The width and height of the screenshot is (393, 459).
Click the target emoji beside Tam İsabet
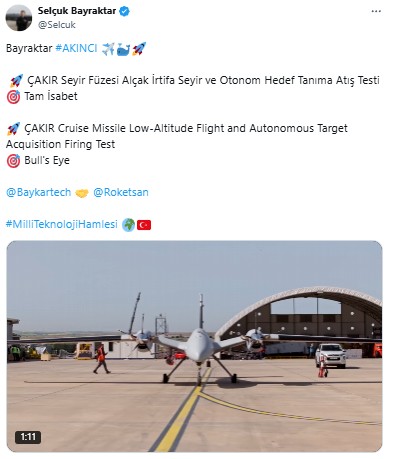13,97
